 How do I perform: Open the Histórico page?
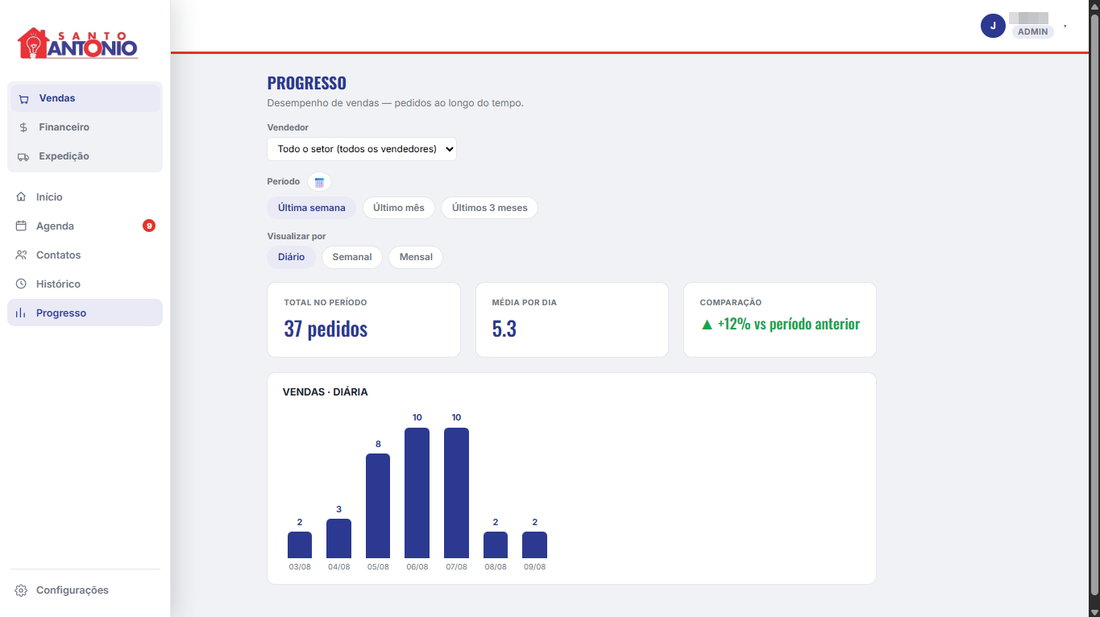pyautogui.click(x=85, y=284)
